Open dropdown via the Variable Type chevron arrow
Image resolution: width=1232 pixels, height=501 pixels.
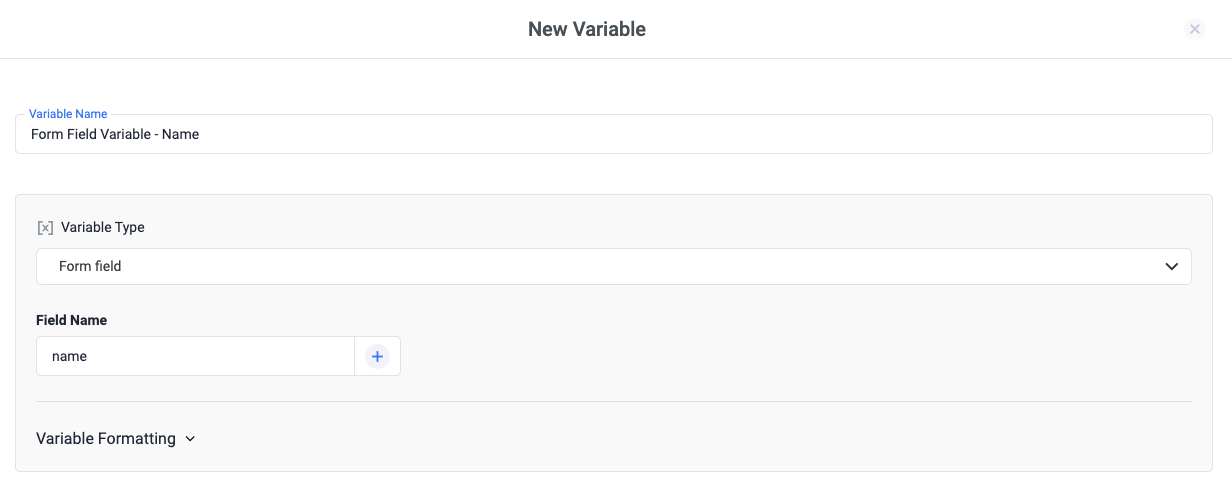pos(1172,266)
